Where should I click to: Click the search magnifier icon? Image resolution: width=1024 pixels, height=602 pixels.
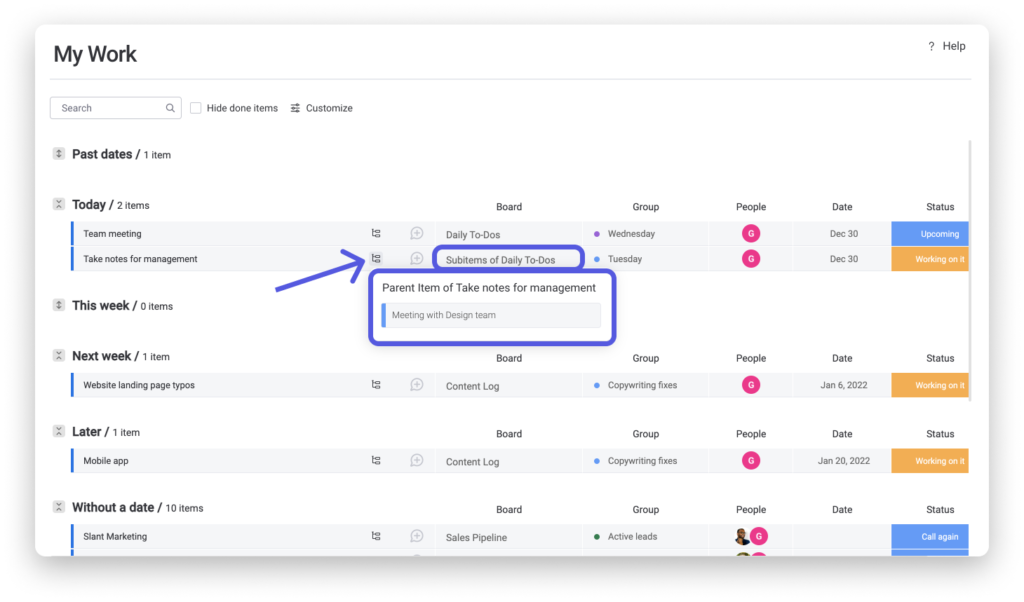tap(171, 108)
